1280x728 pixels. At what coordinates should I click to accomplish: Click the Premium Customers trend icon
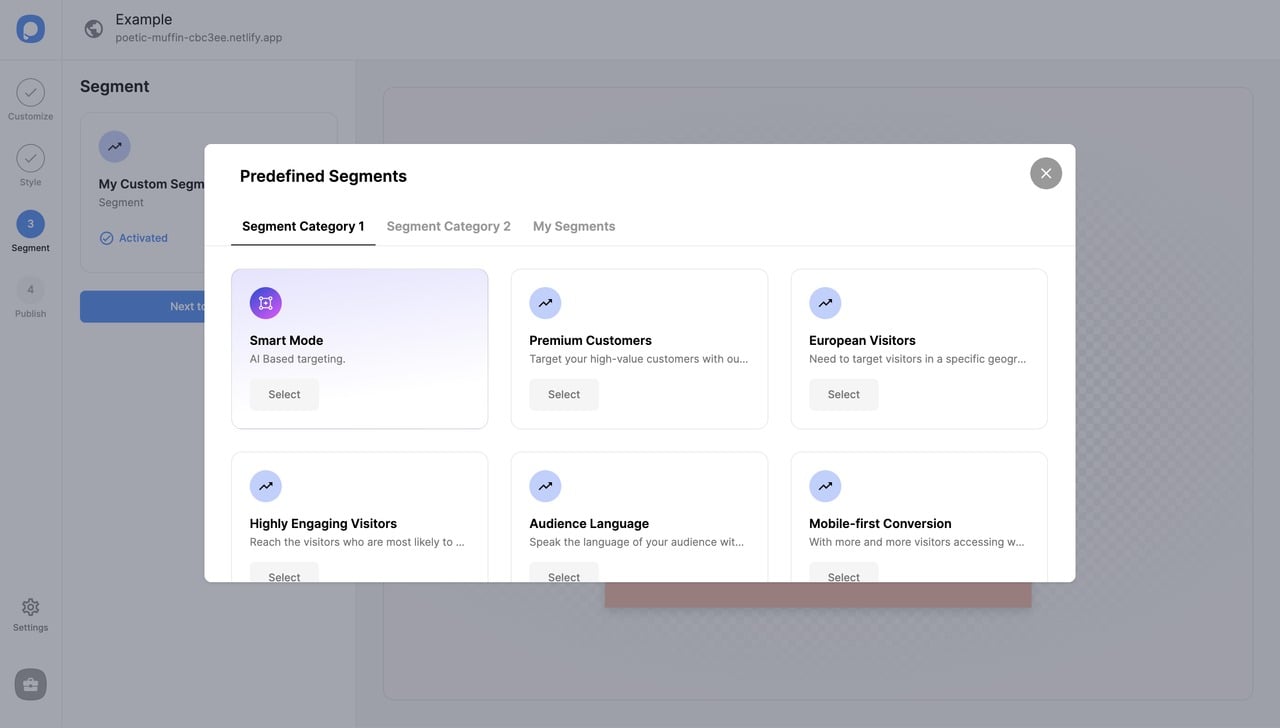pos(545,303)
